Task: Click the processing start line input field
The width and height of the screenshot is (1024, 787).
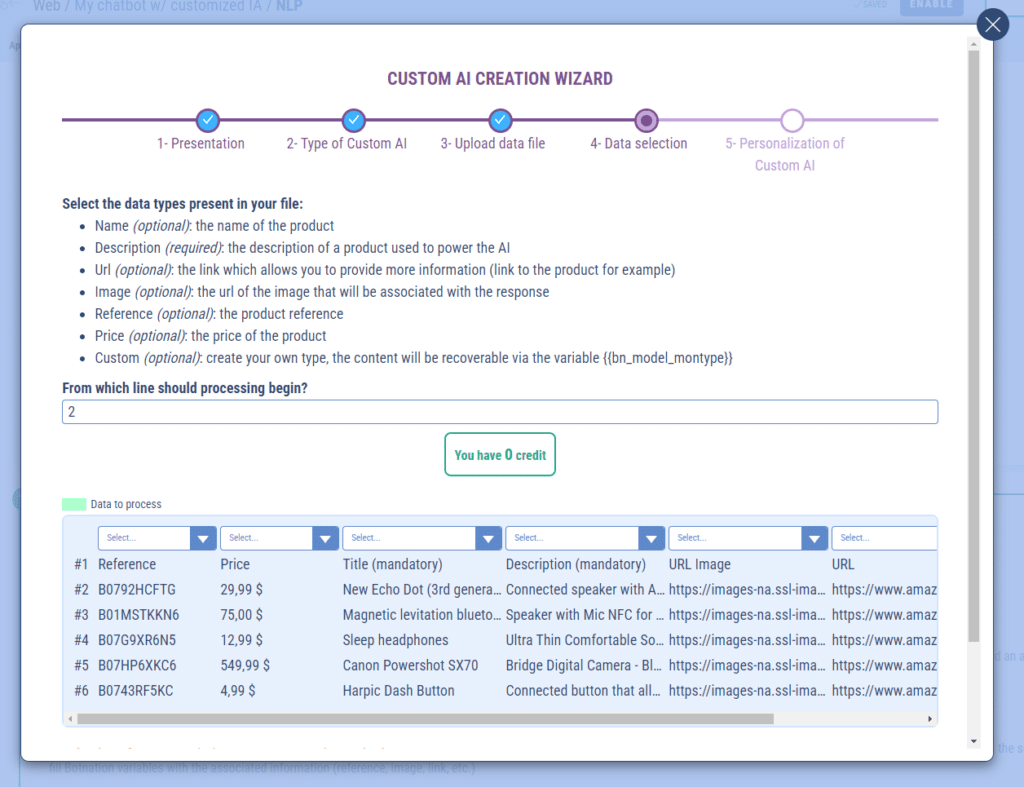Action: click(500, 412)
